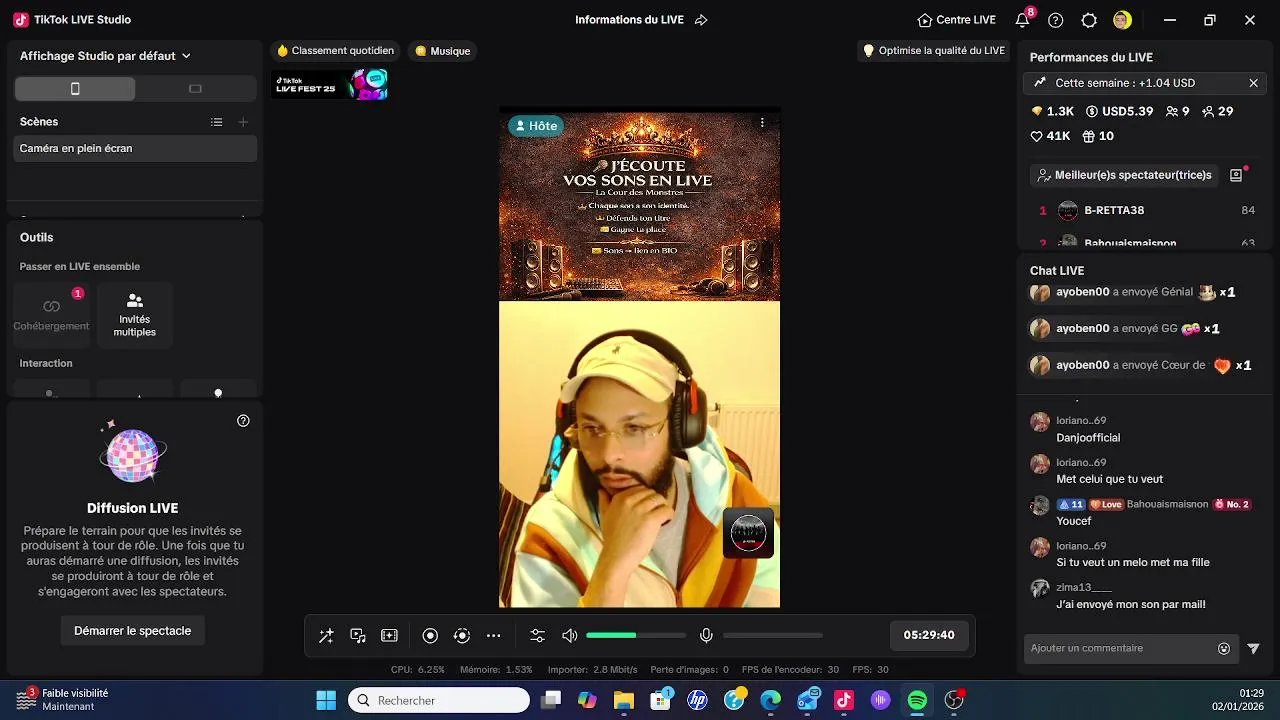Open Diffusion LIVE help icon
The width and height of the screenshot is (1280, 720).
(243, 421)
